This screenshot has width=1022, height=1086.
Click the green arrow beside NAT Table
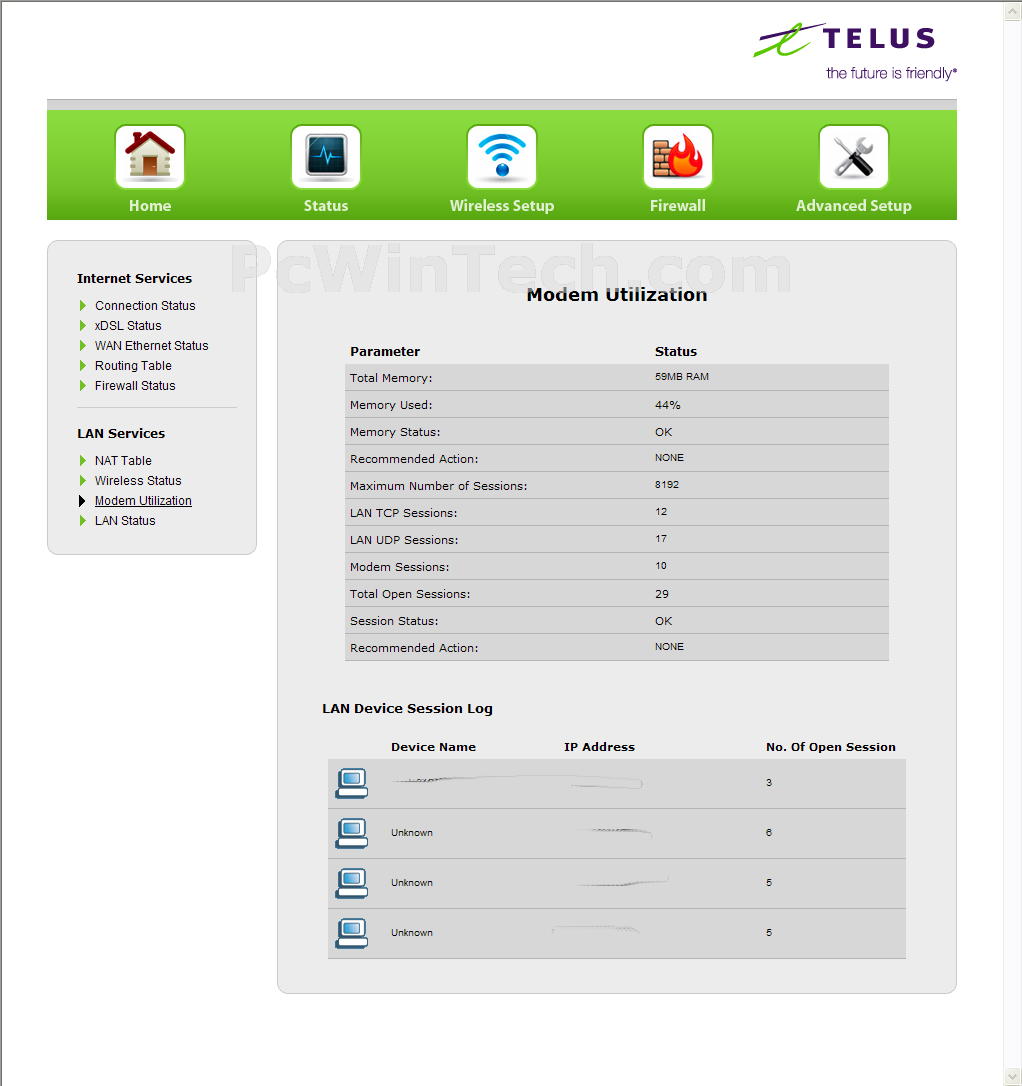pyautogui.click(x=83, y=461)
